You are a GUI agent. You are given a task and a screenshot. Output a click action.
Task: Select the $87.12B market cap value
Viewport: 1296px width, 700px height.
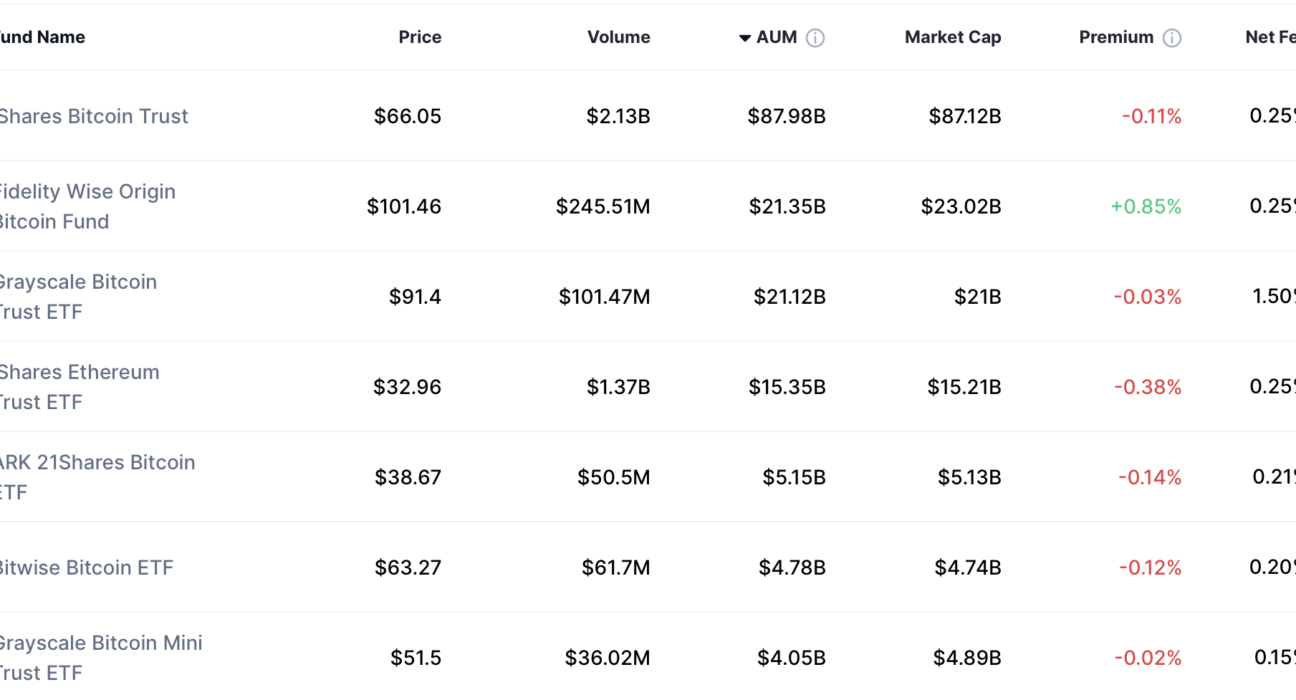pos(965,116)
